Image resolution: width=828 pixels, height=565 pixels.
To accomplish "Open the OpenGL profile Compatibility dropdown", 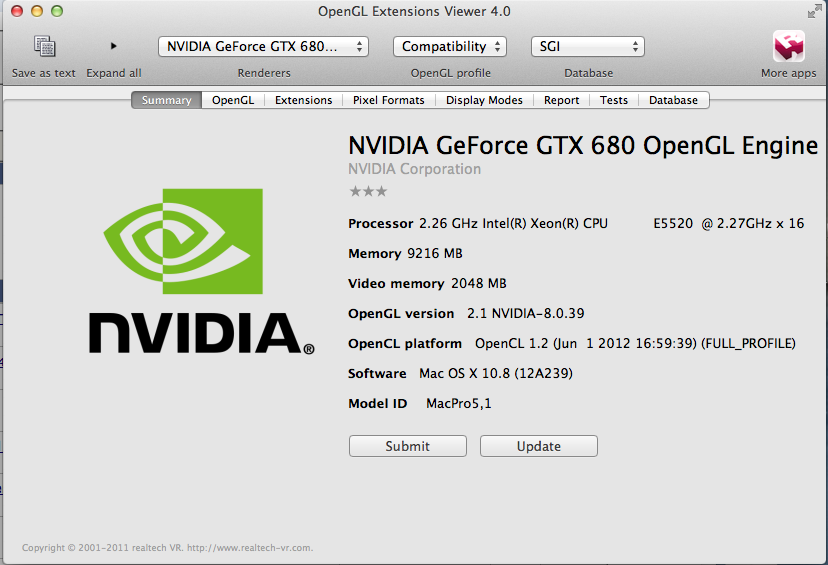I will [449, 46].
